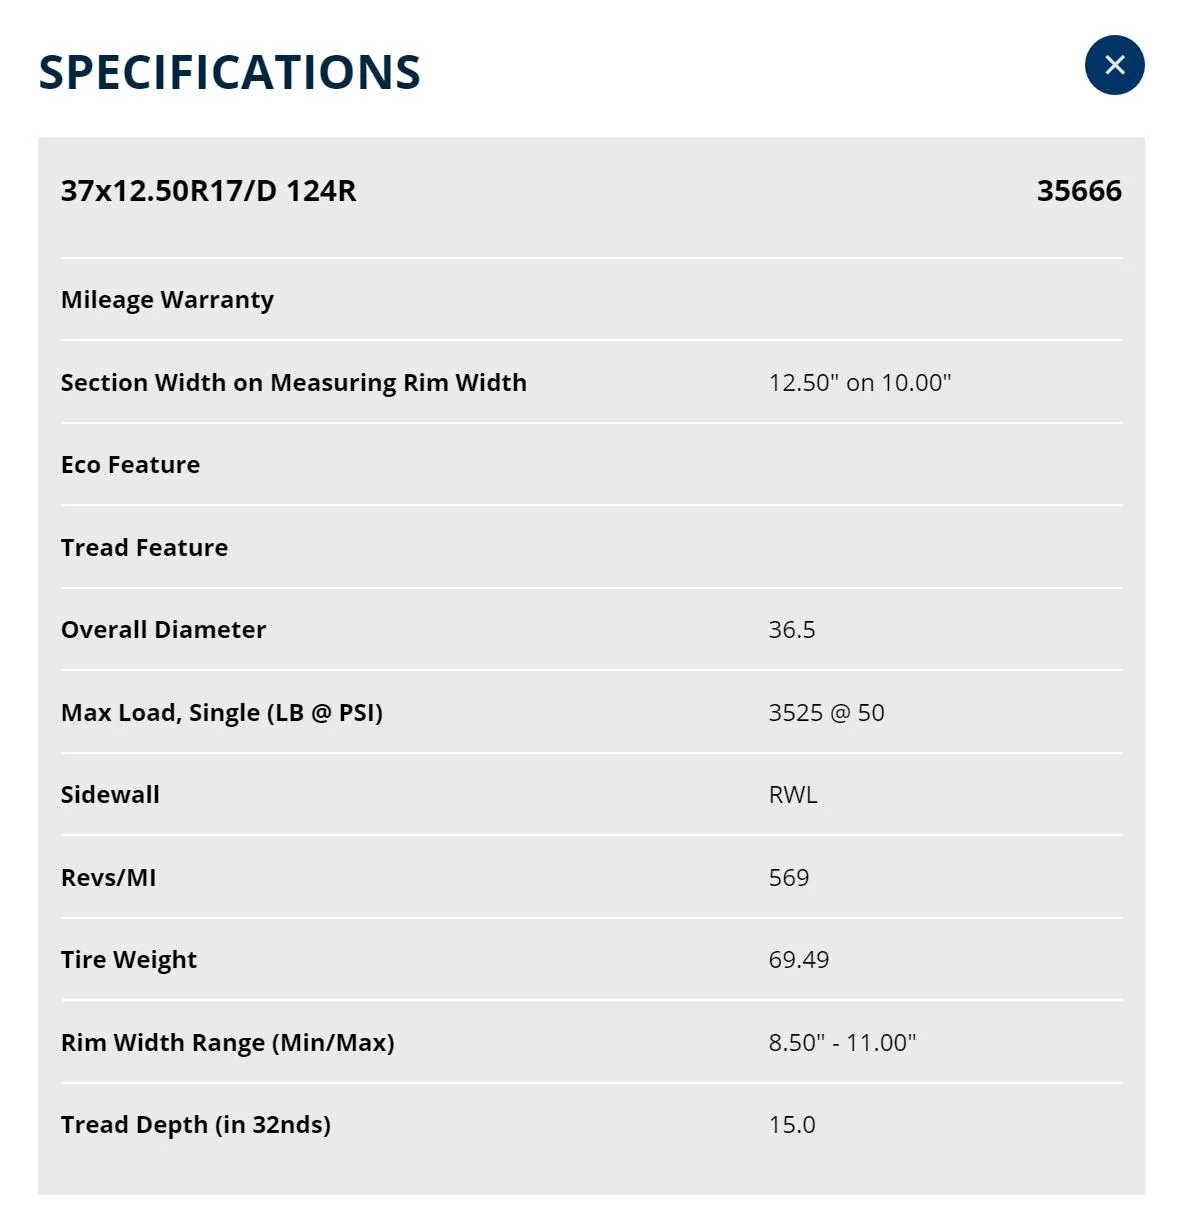Click the SPECIFICATIONS heading
Image resolution: width=1181 pixels, height=1229 pixels.
230,73
